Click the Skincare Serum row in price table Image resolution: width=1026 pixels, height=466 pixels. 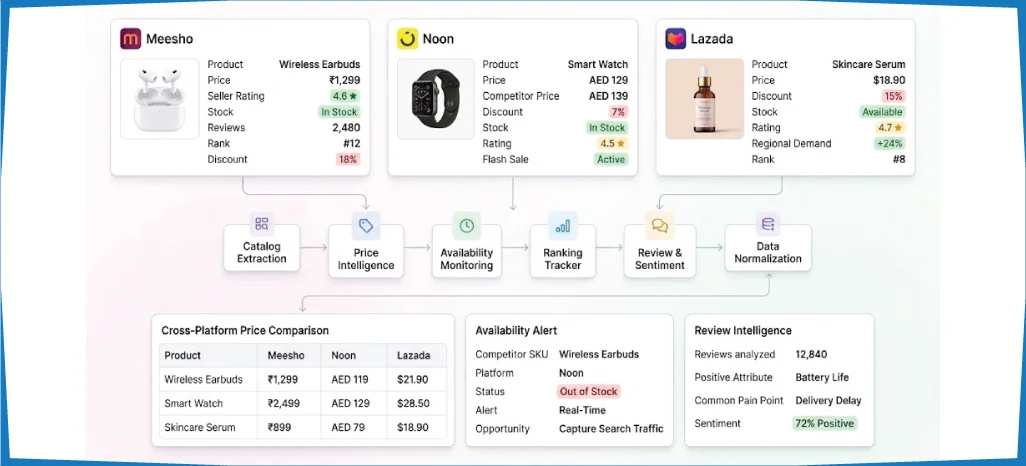pos(303,427)
